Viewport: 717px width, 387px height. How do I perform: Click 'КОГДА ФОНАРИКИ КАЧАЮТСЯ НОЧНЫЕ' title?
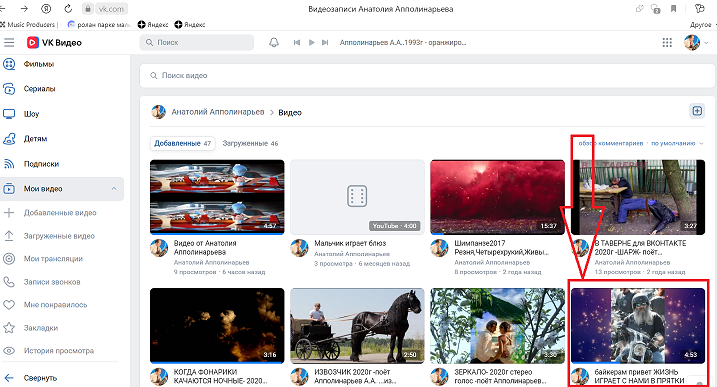pyautogui.click(x=220, y=376)
